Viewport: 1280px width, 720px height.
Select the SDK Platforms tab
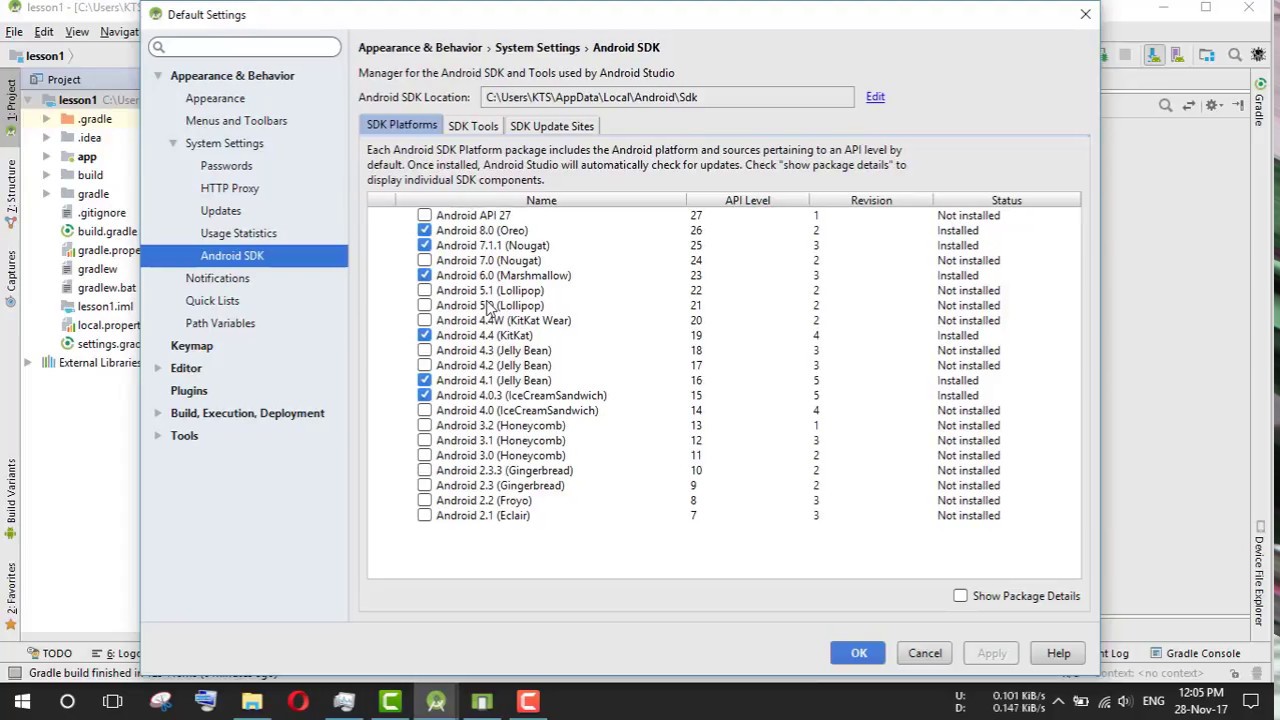(x=402, y=125)
